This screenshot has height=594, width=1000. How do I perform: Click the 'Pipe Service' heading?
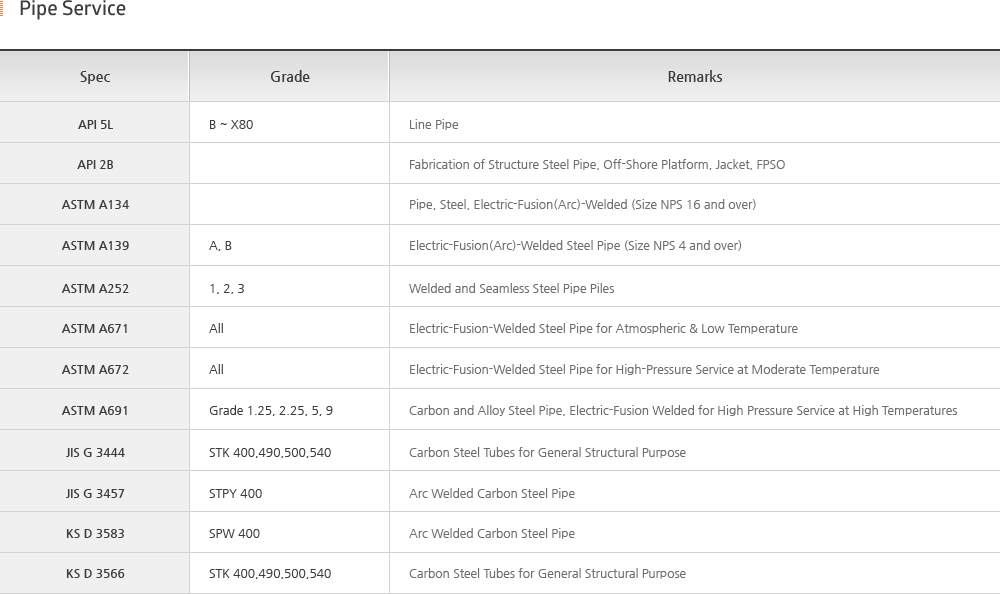tap(72, 10)
